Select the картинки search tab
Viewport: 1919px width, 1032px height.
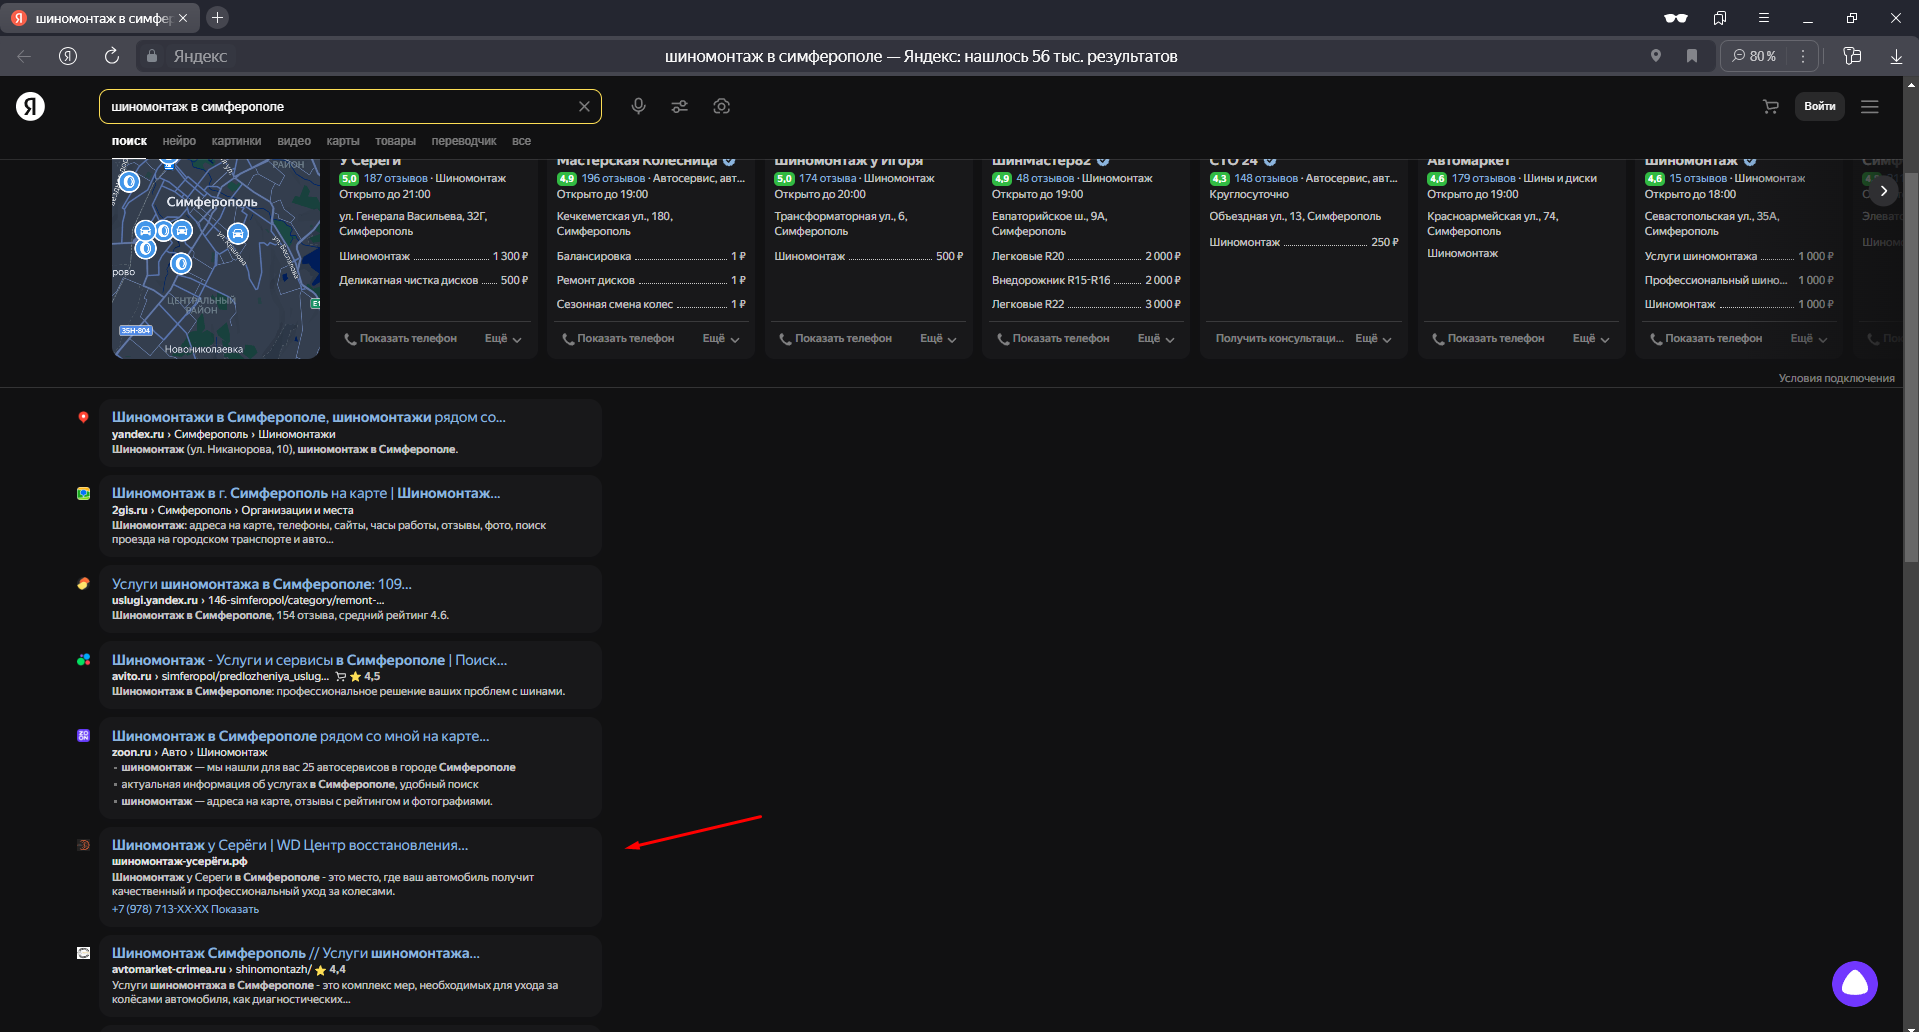[236, 141]
